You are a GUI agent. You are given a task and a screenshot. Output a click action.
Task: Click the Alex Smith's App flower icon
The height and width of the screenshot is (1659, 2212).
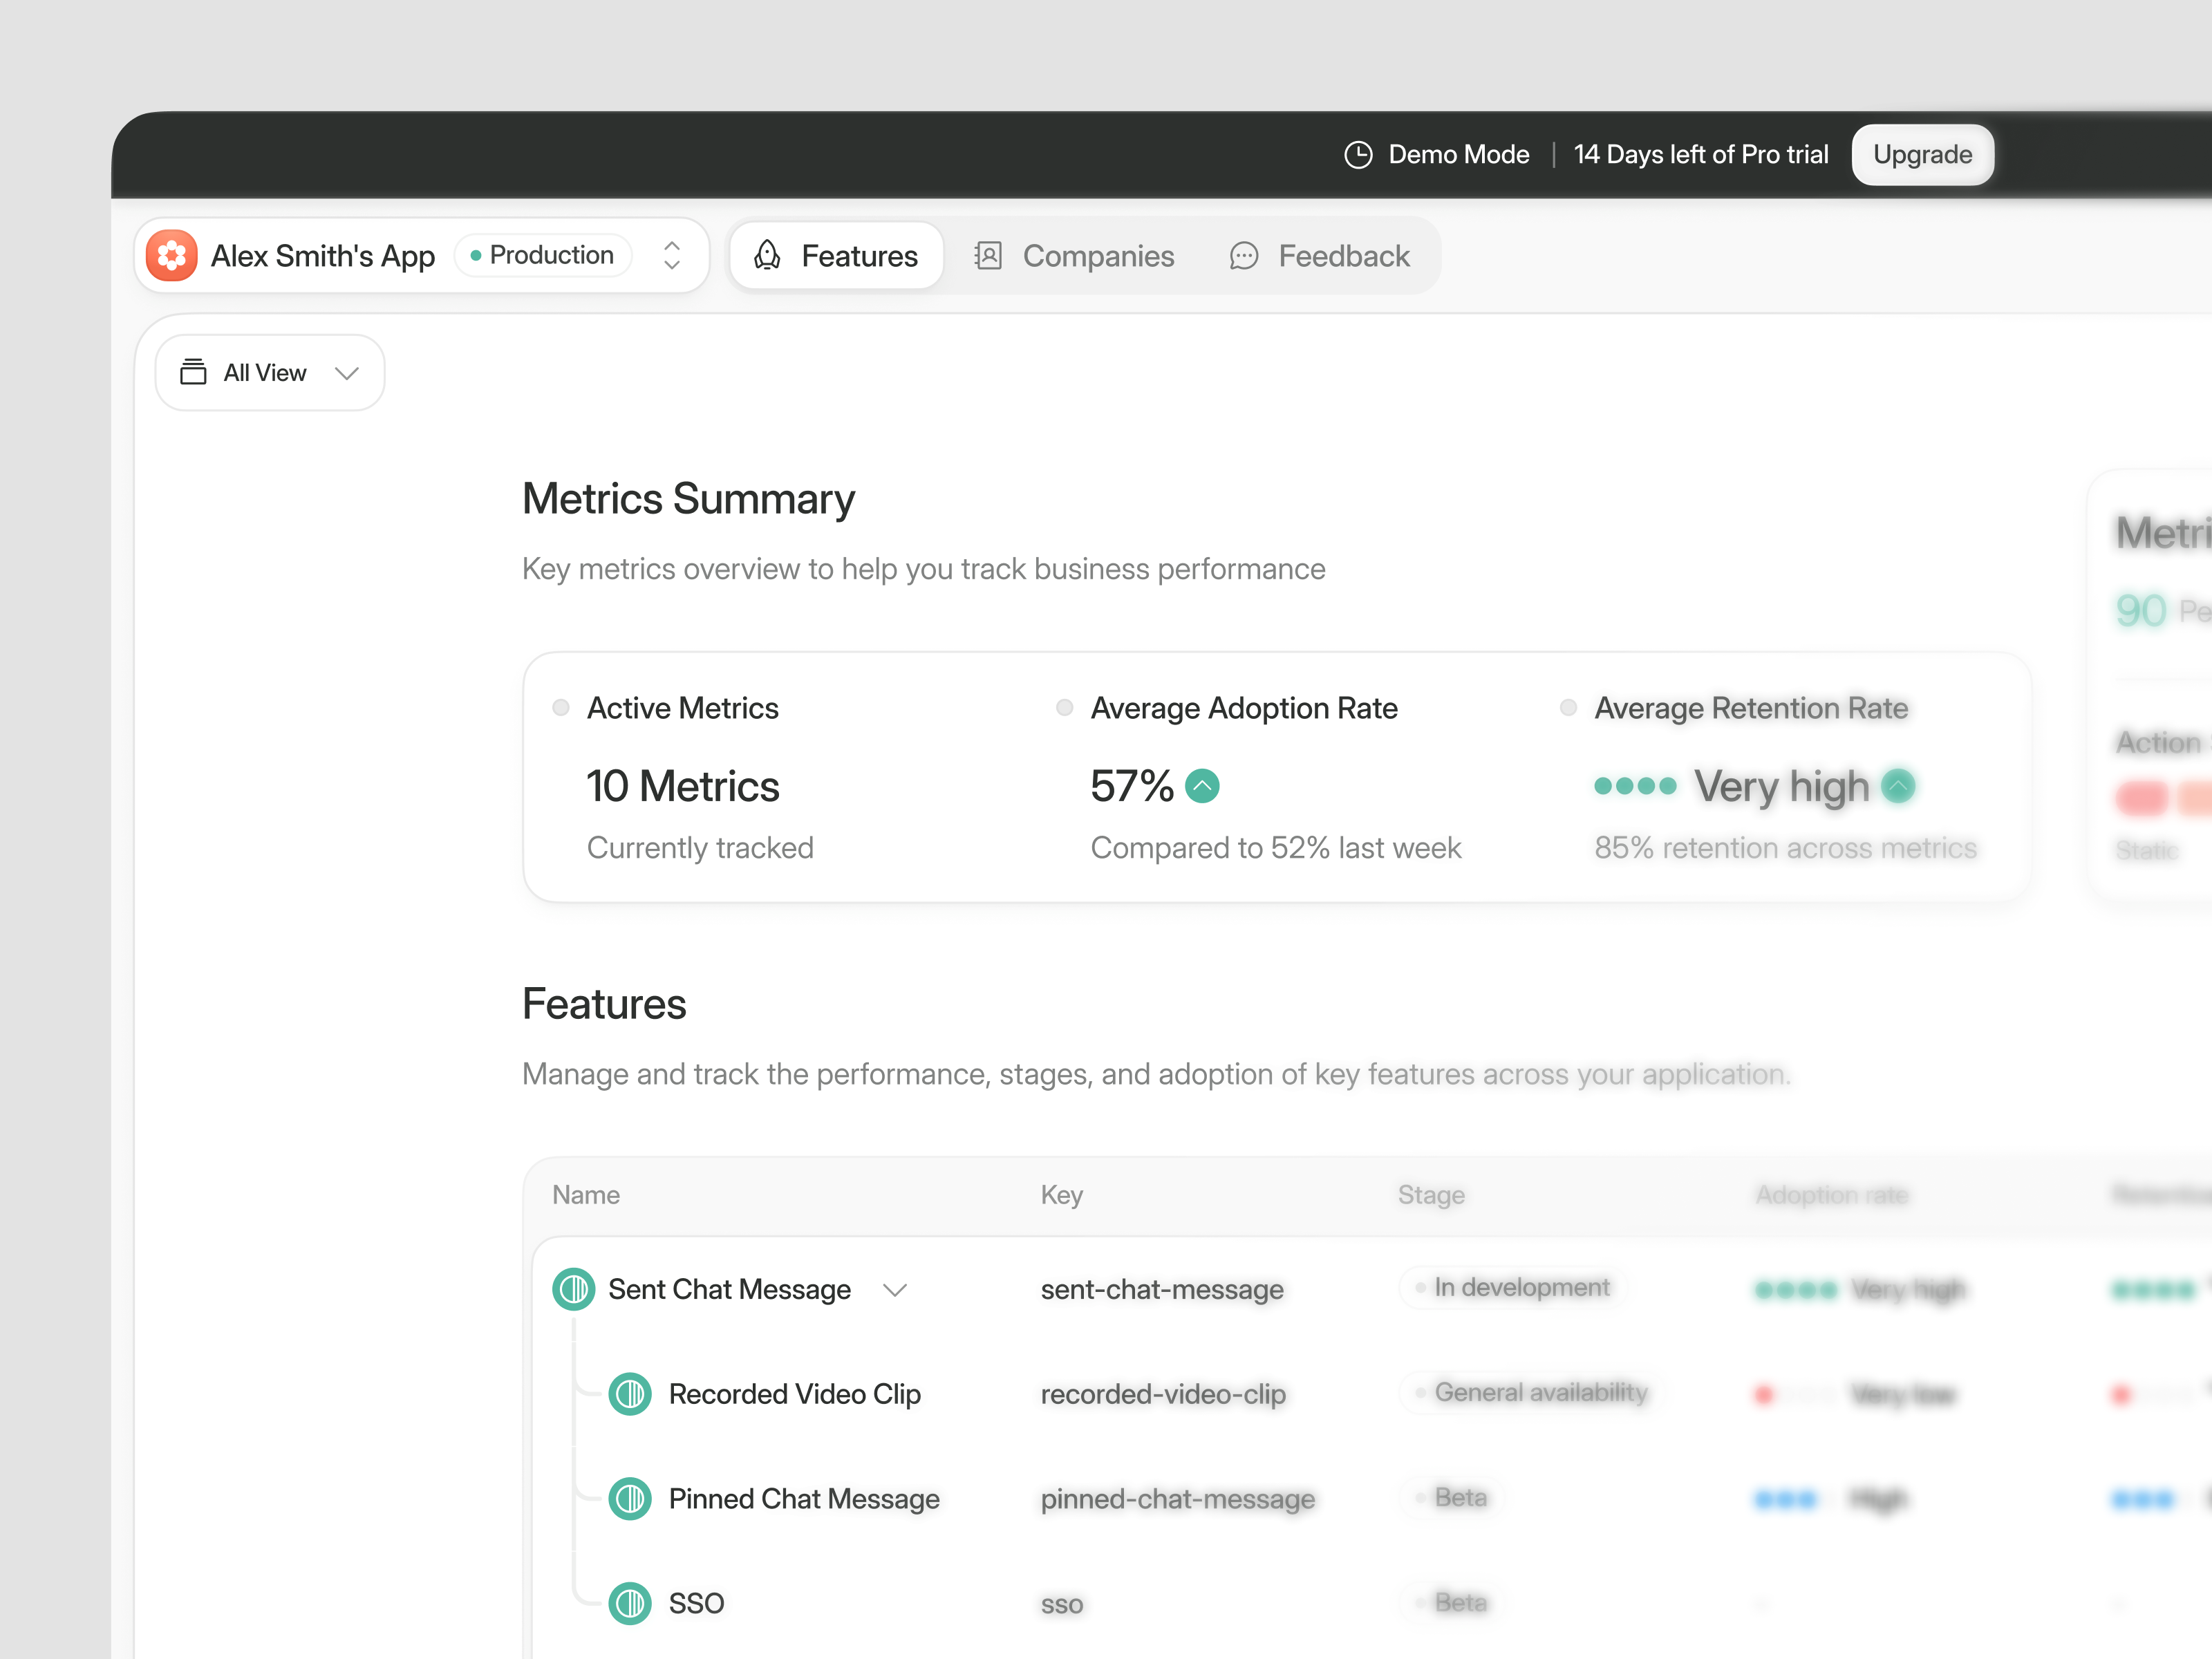(x=172, y=255)
